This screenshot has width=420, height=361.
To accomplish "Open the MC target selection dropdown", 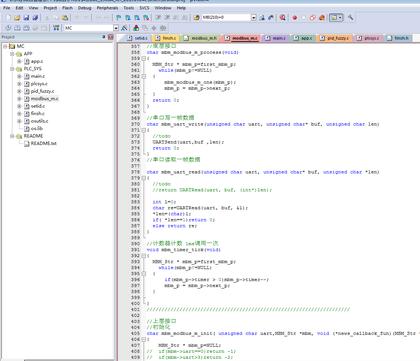I will point(116,28).
